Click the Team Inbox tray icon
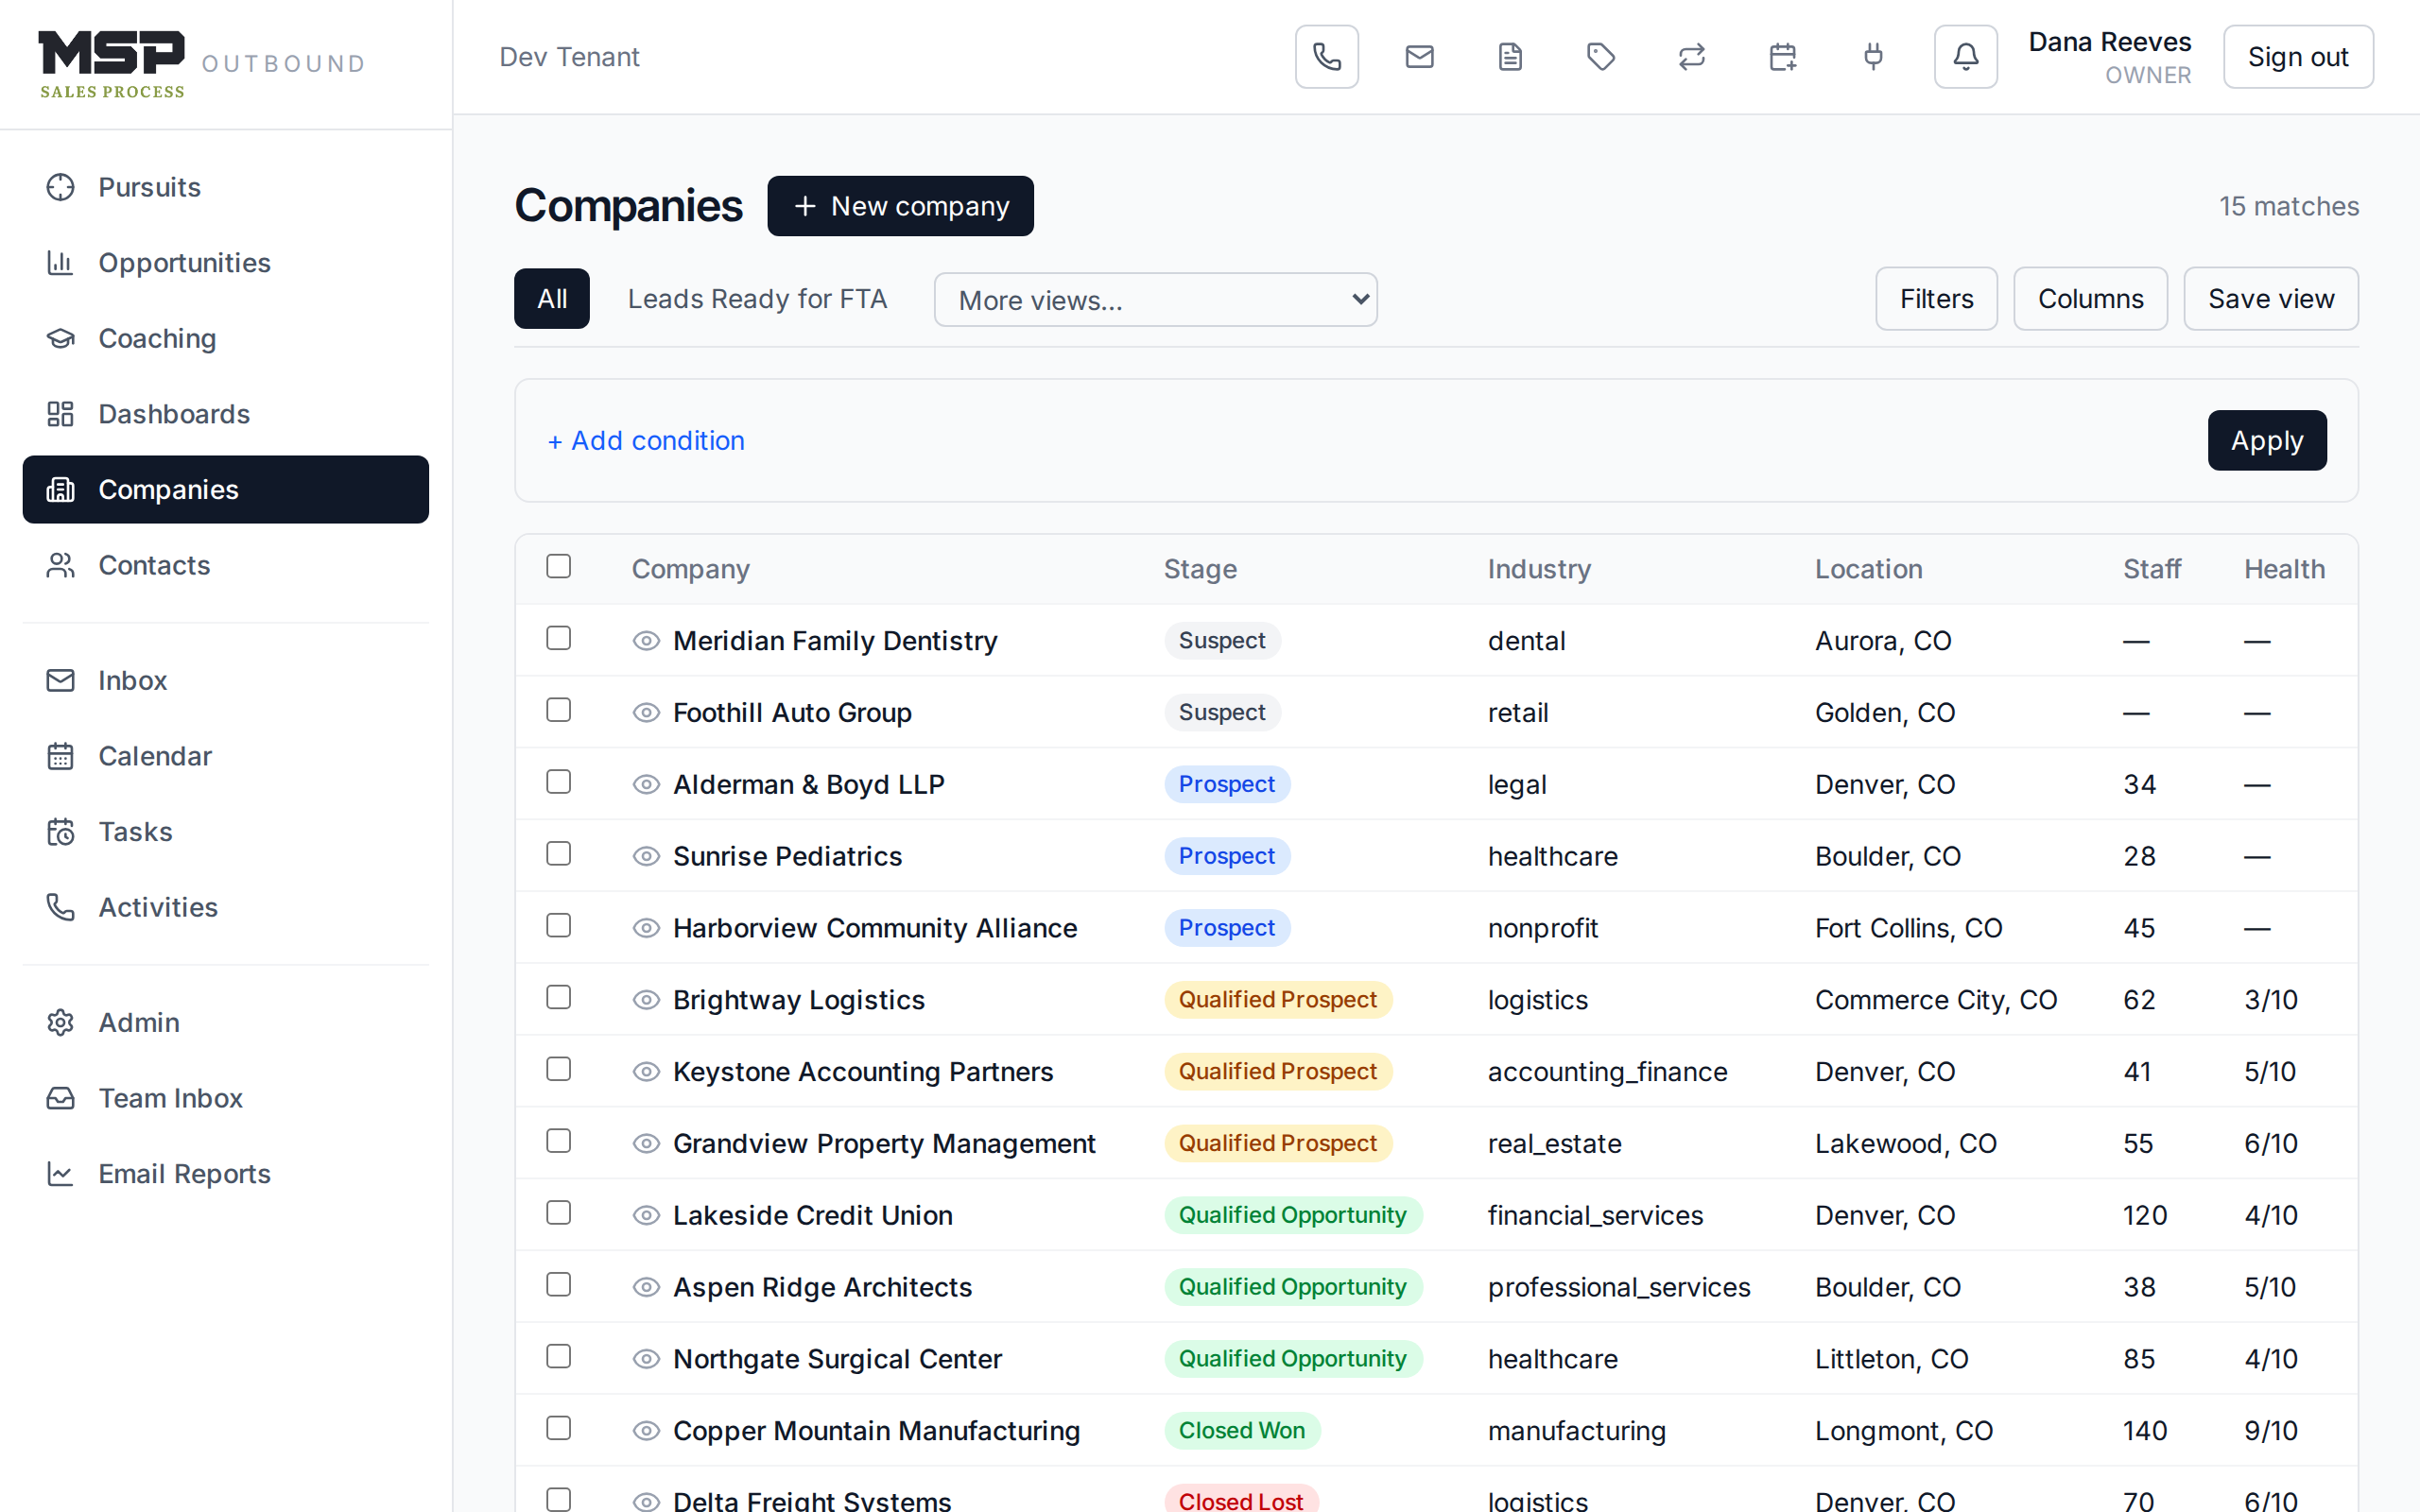This screenshot has height=1512, width=2420. pyautogui.click(x=61, y=1098)
